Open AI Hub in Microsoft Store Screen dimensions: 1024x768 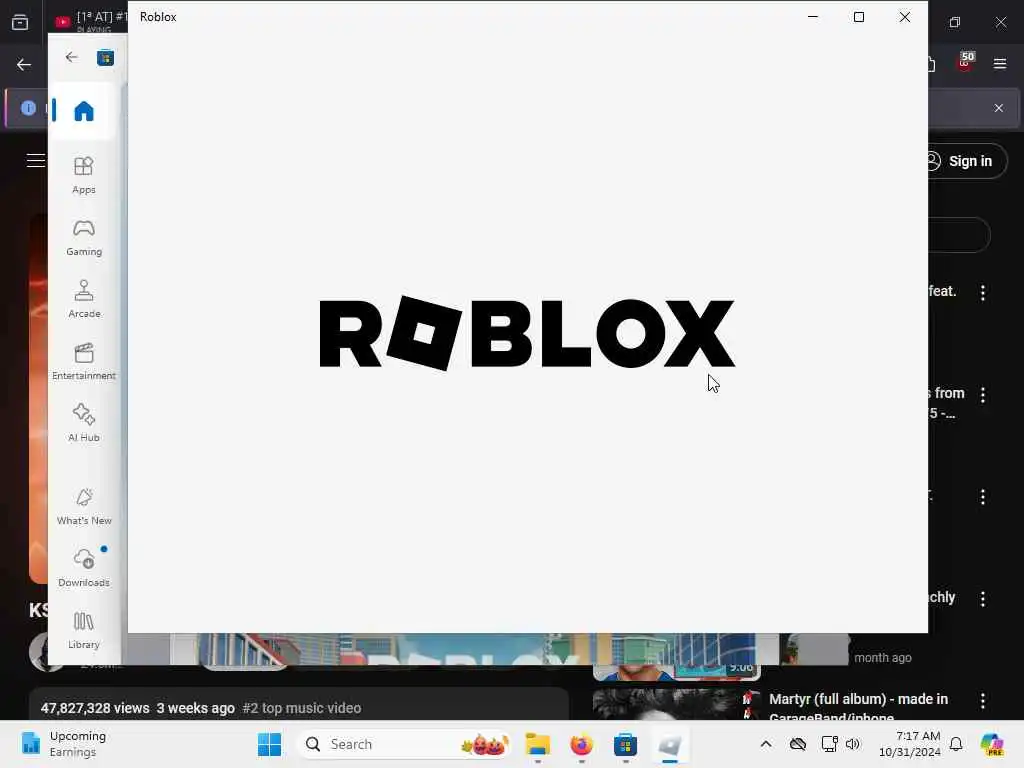[84, 423]
